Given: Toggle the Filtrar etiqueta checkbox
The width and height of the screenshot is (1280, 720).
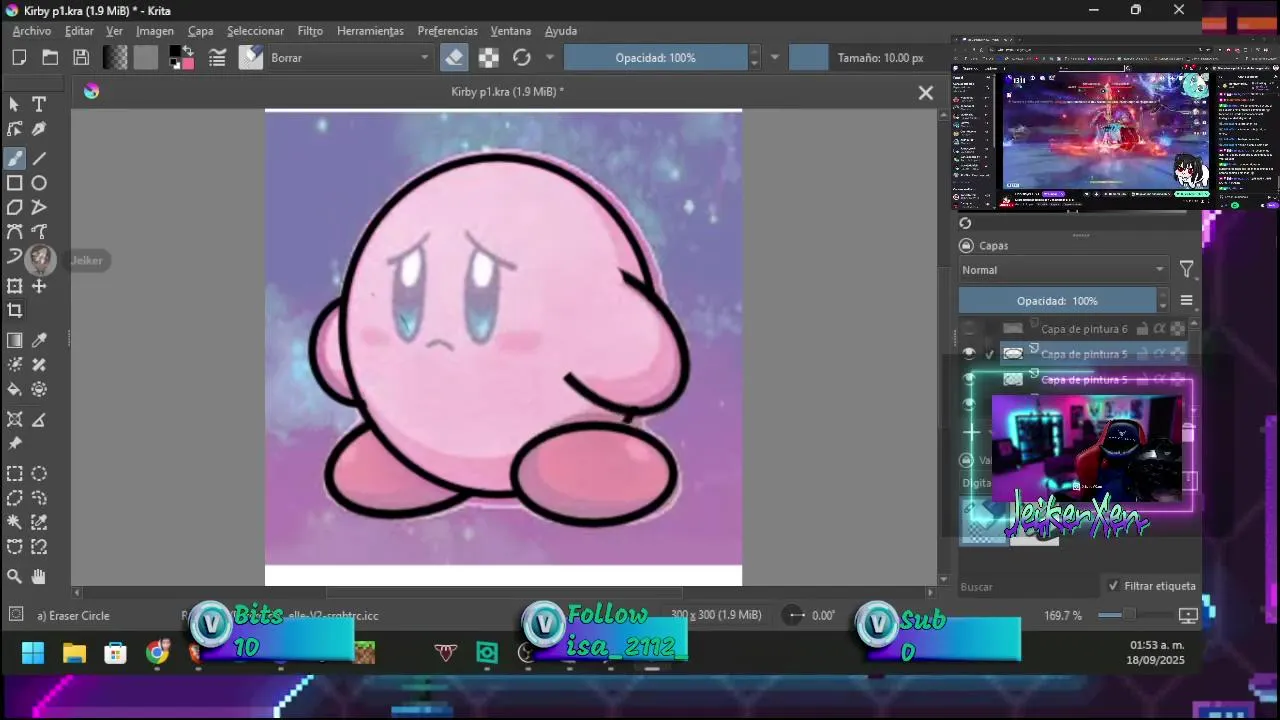Looking at the screenshot, I should 1113,586.
